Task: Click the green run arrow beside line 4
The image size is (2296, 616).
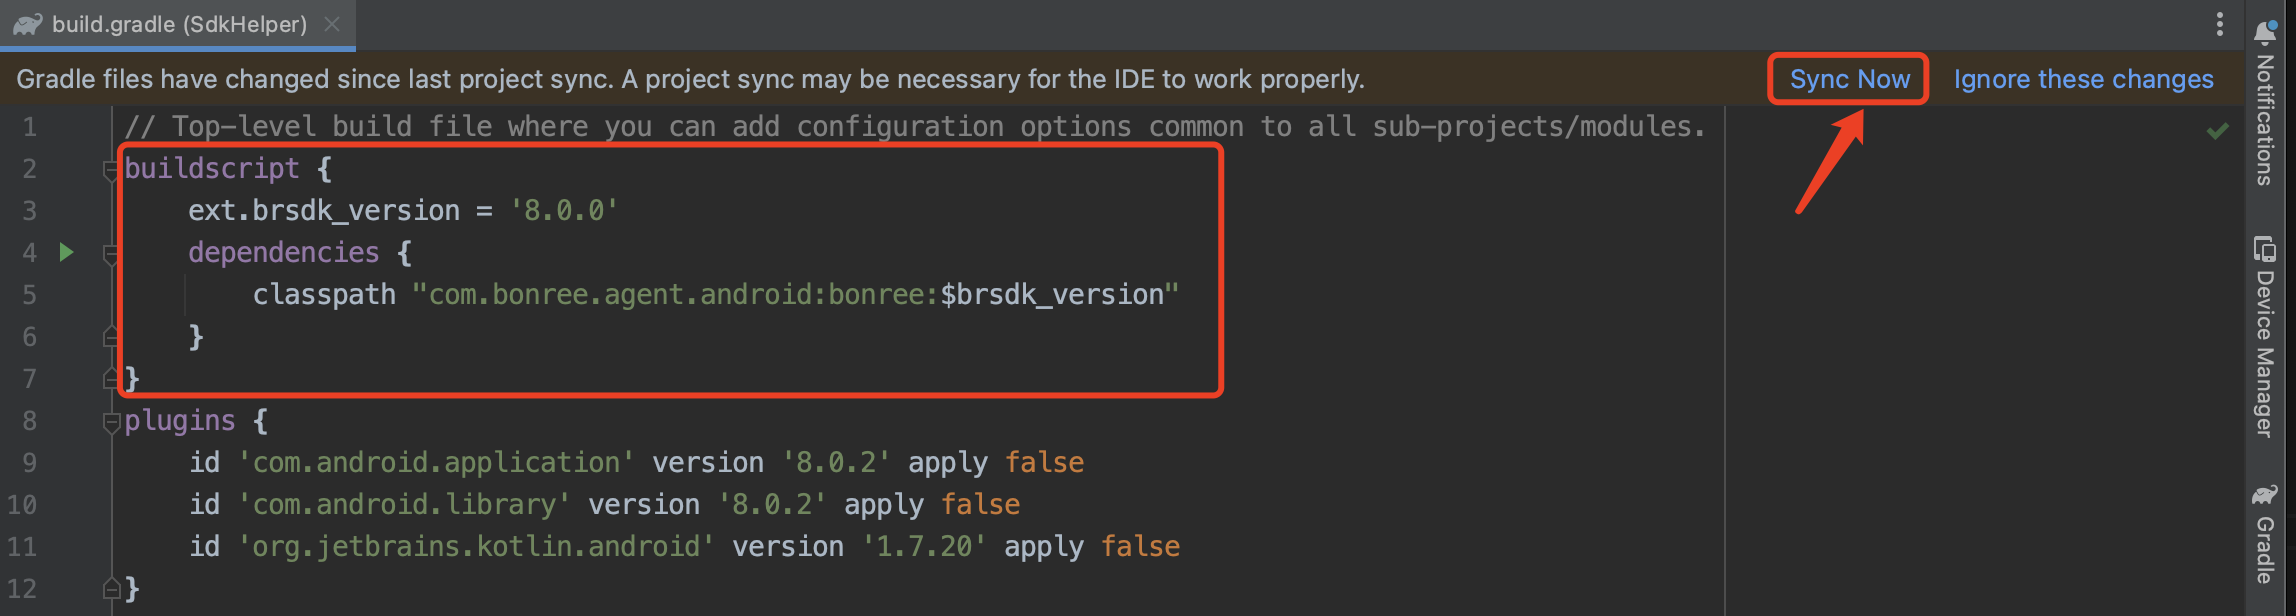Action: [x=66, y=252]
